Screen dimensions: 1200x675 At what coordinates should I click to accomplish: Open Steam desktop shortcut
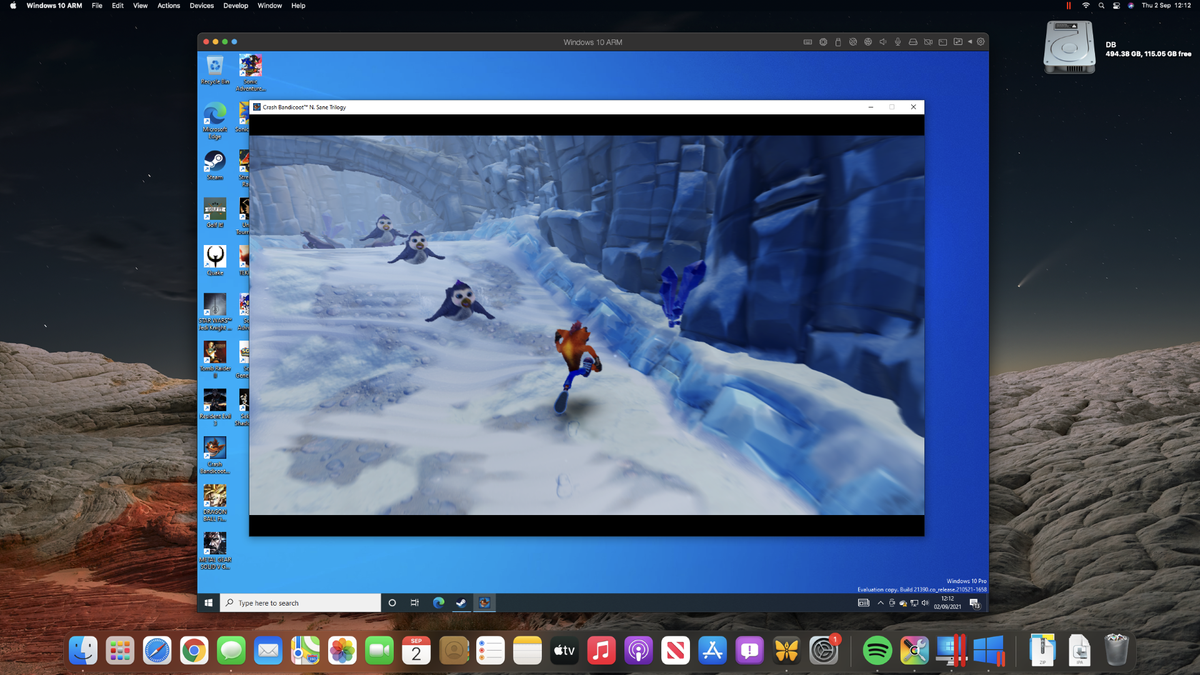(x=215, y=165)
